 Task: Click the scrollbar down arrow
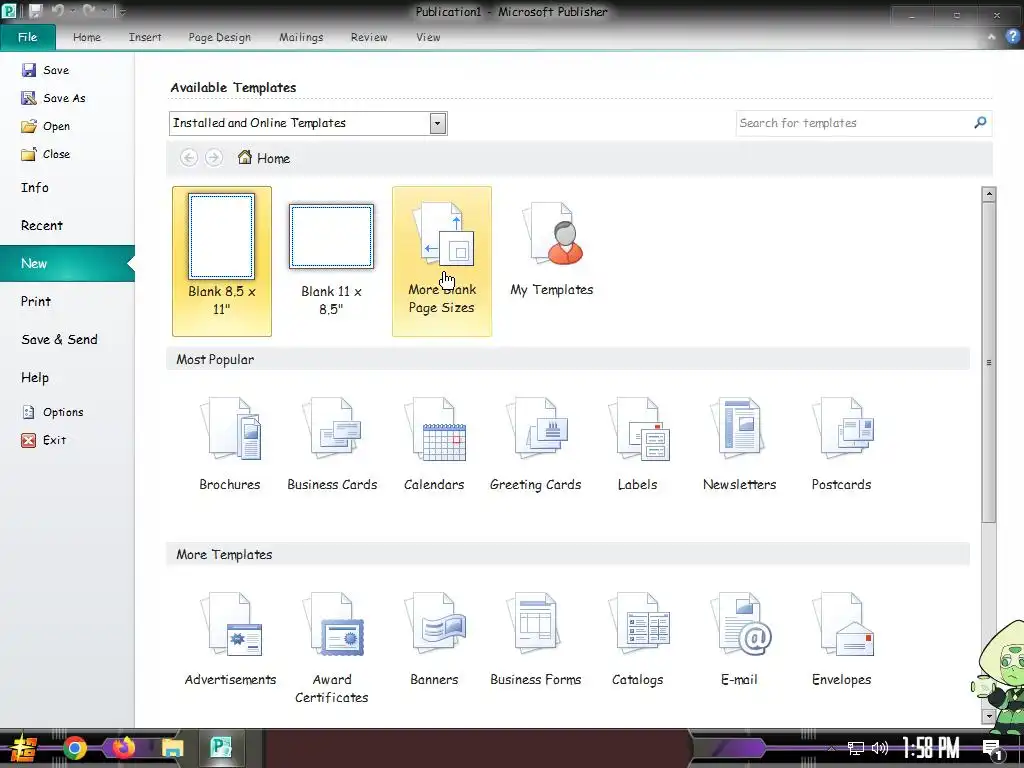point(989,716)
